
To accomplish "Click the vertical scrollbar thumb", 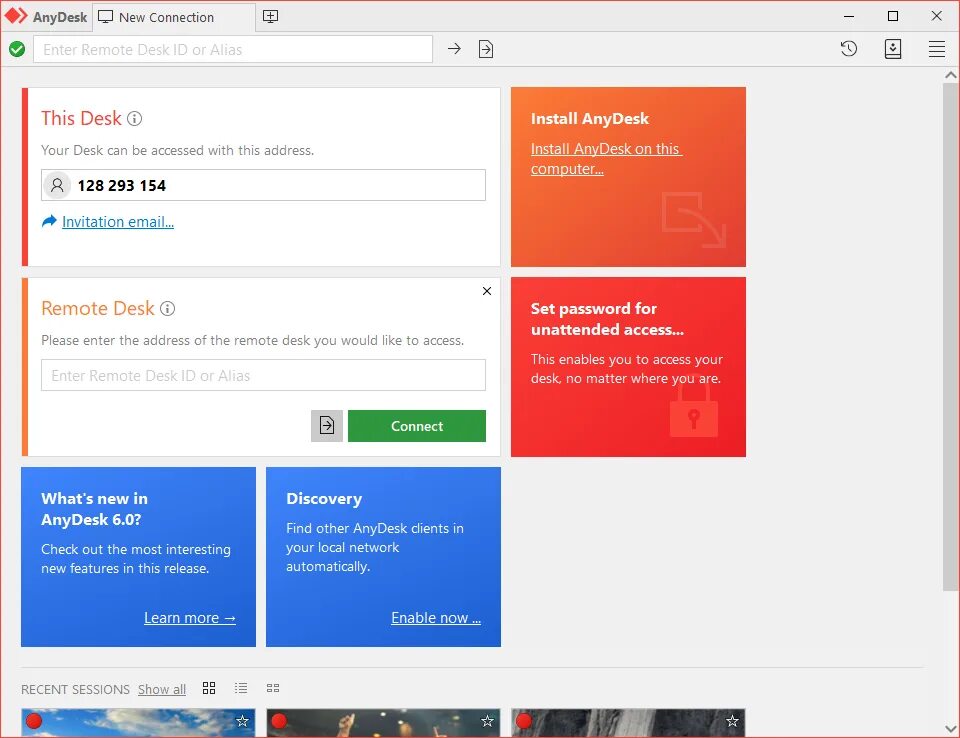I will point(950,337).
